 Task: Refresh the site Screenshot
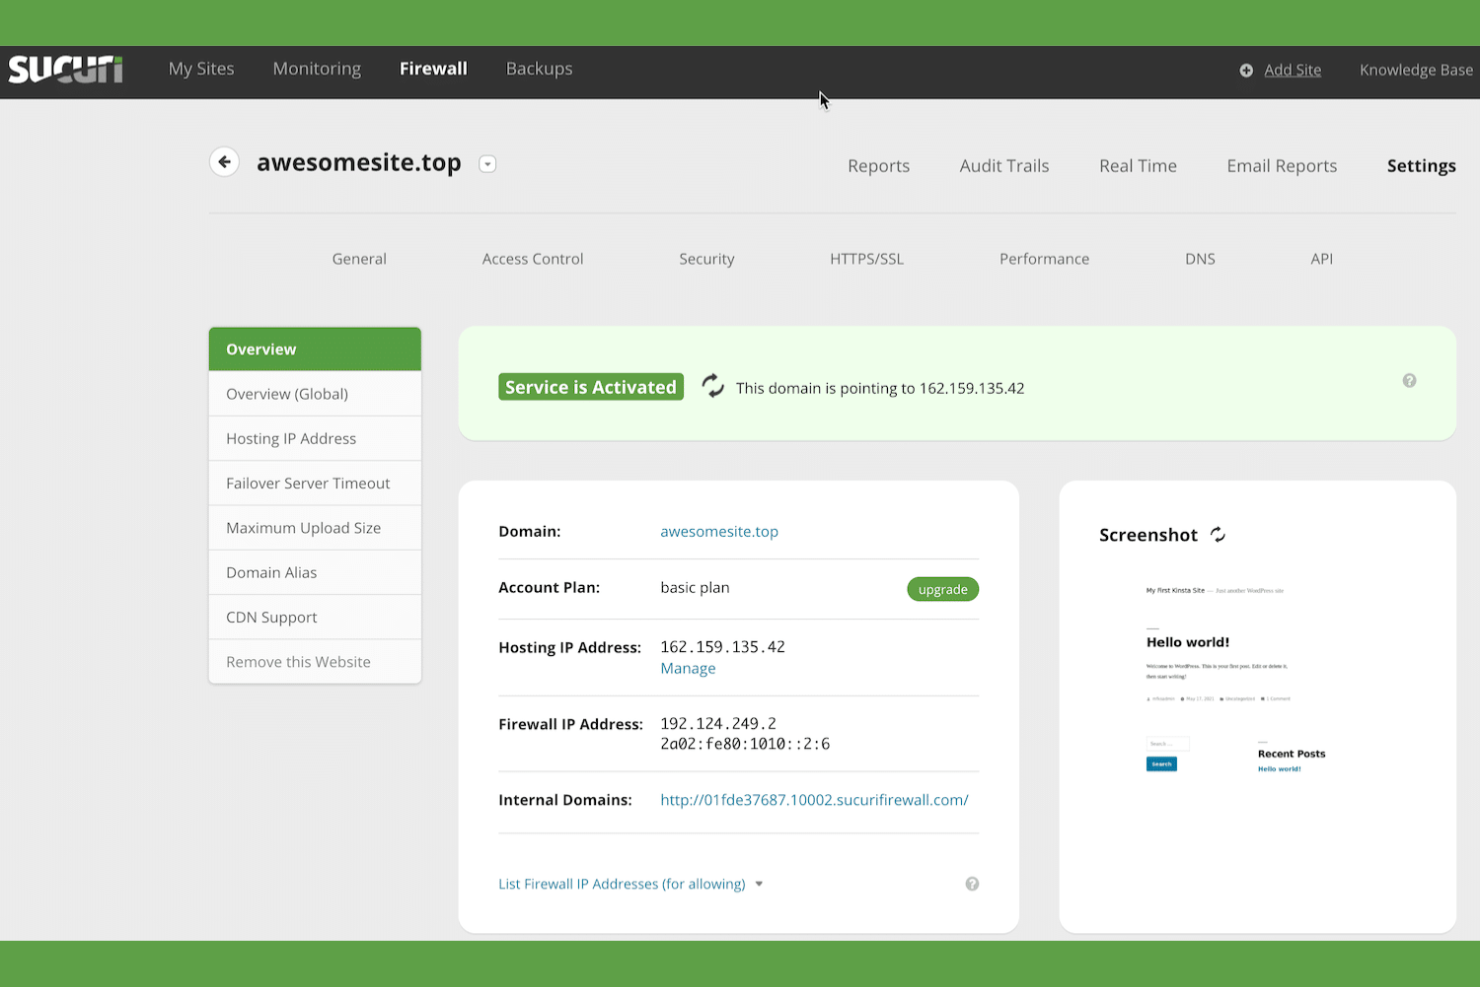(1218, 535)
